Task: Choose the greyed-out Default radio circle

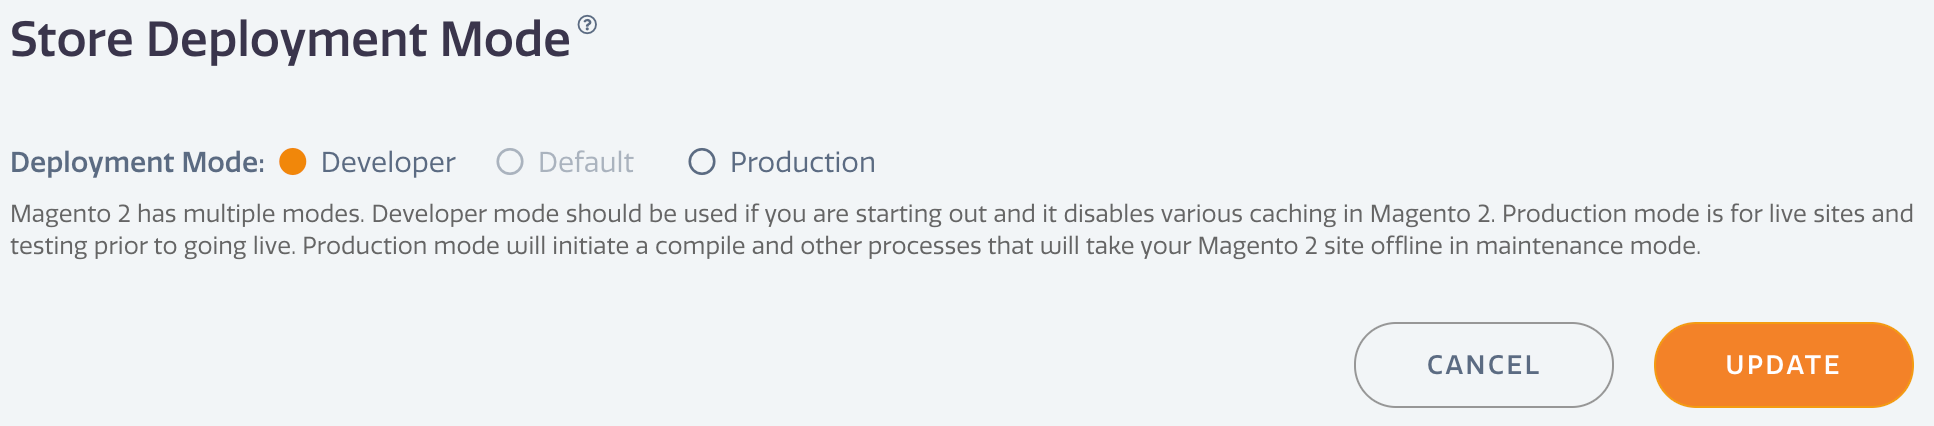Action: tap(510, 161)
